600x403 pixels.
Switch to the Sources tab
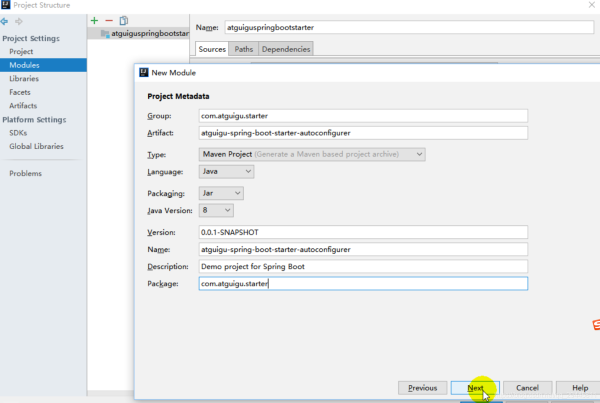[x=212, y=49]
